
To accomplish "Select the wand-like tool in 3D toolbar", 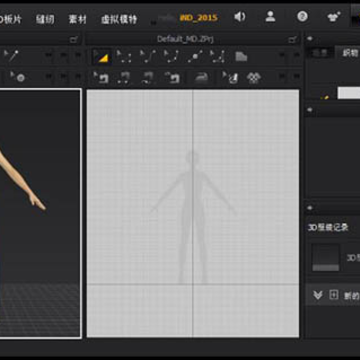I will (11, 56).
